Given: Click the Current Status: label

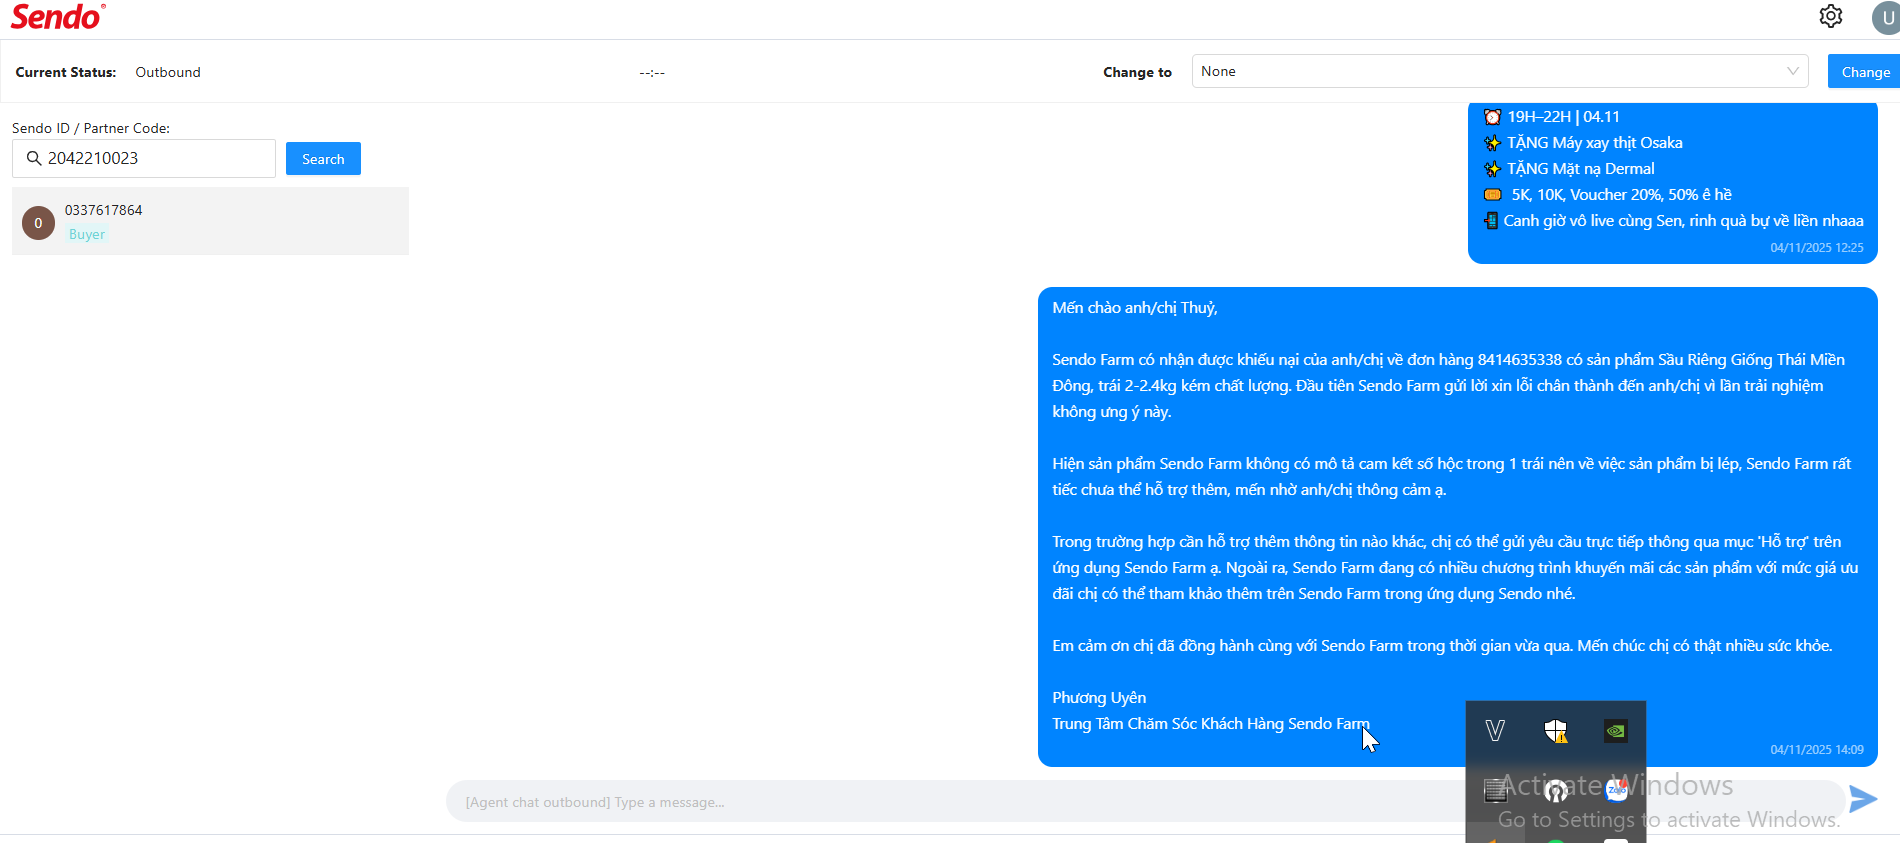Looking at the screenshot, I should [66, 72].
